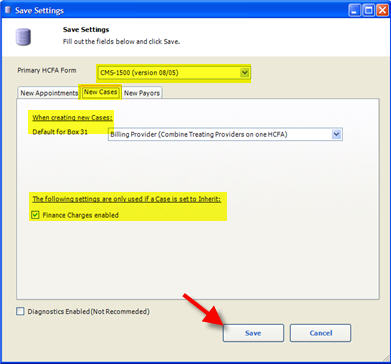This screenshot has height=364, width=391.
Task: Switch to the New Appointments tab
Action: (49, 93)
